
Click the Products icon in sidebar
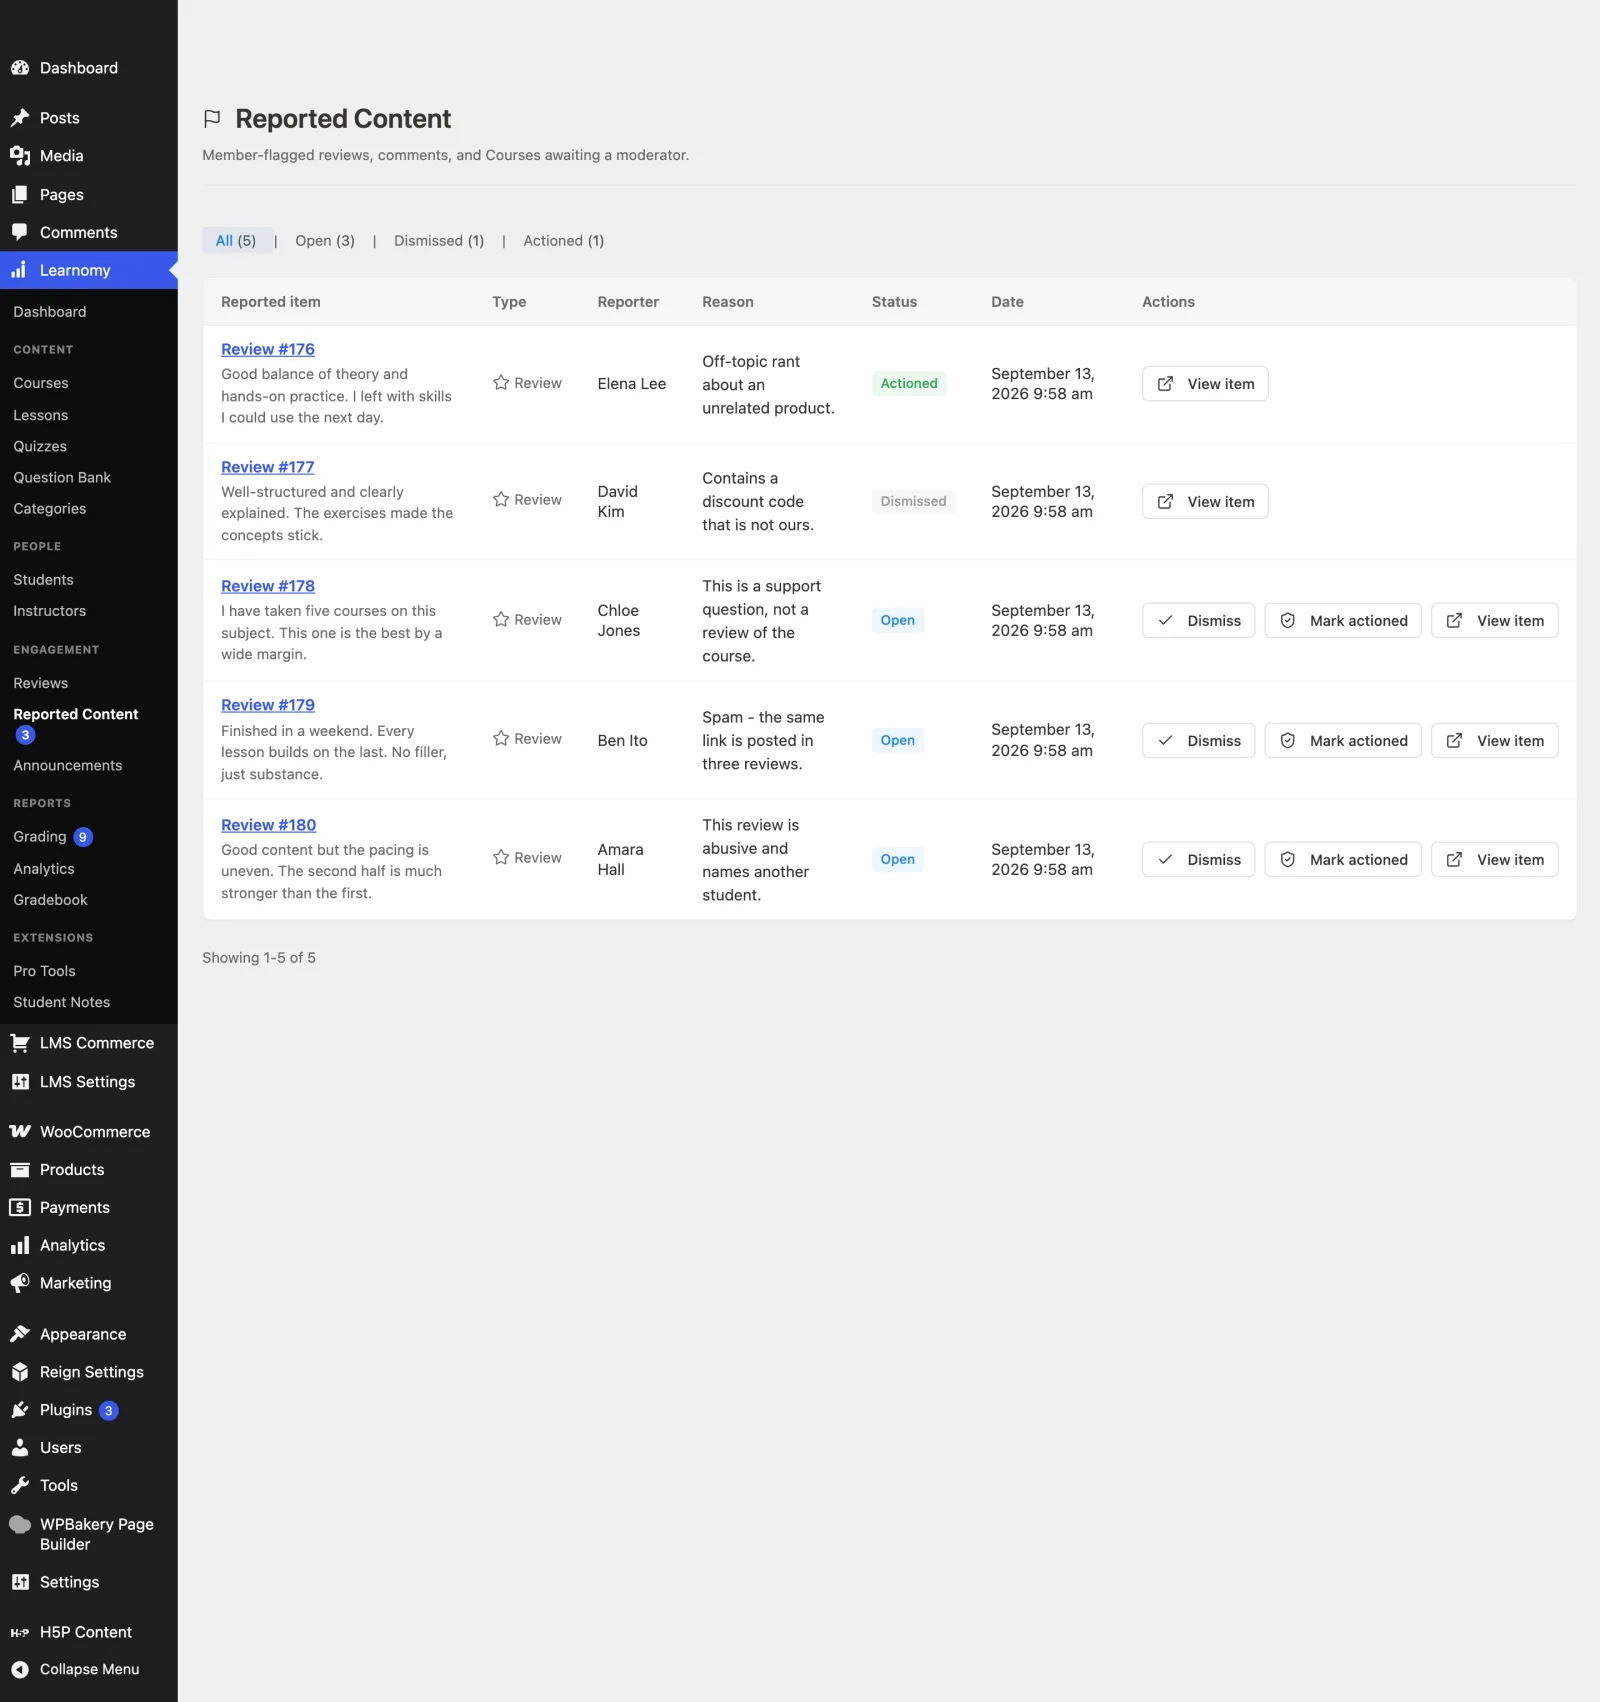(20, 1170)
